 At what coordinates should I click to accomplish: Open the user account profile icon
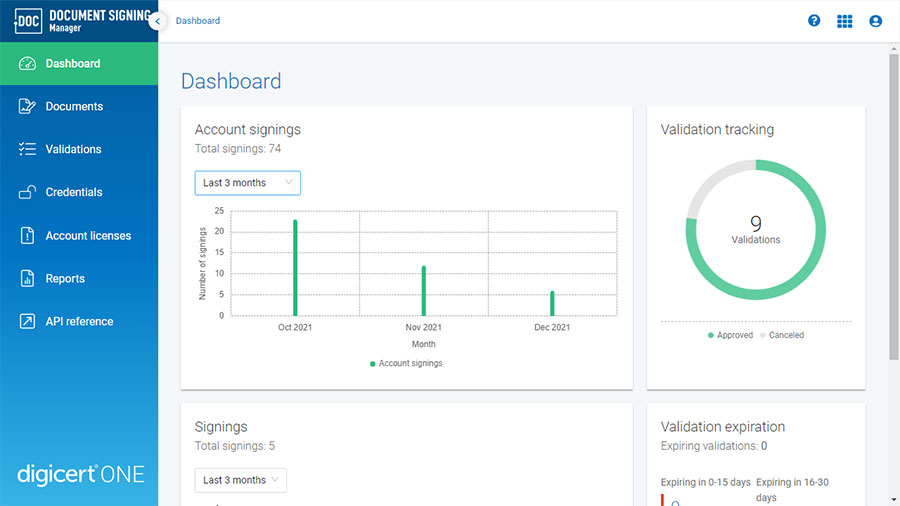[x=876, y=21]
